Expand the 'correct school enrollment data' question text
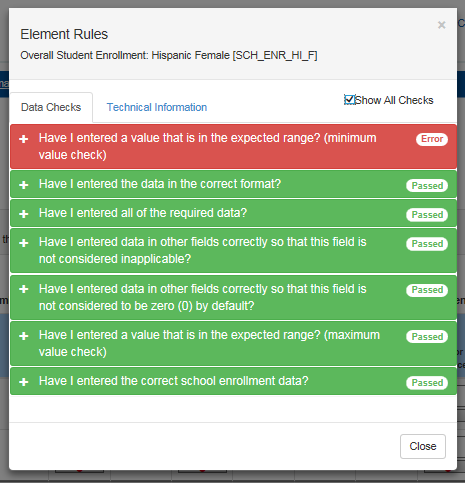 tap(174, 381)
